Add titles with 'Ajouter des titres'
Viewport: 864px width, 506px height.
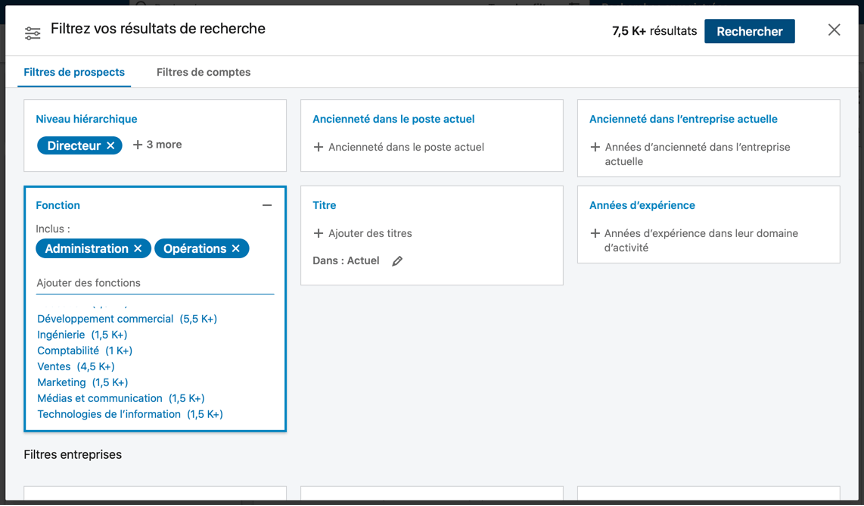click(363, 233)
